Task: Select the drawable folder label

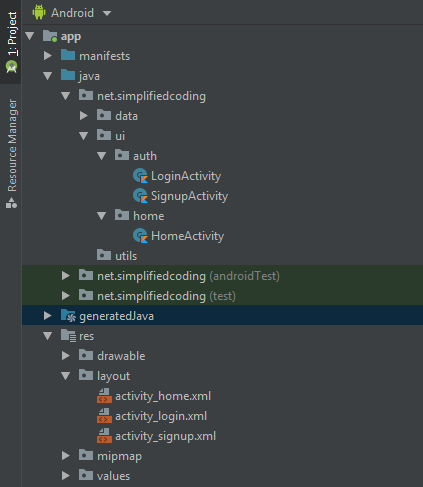Action: pos(121,356)
